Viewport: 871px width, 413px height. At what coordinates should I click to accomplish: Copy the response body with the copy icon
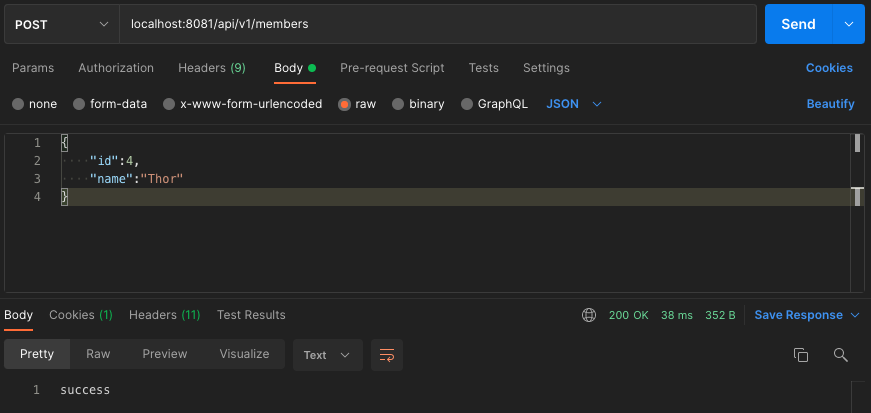pos(800,355)
